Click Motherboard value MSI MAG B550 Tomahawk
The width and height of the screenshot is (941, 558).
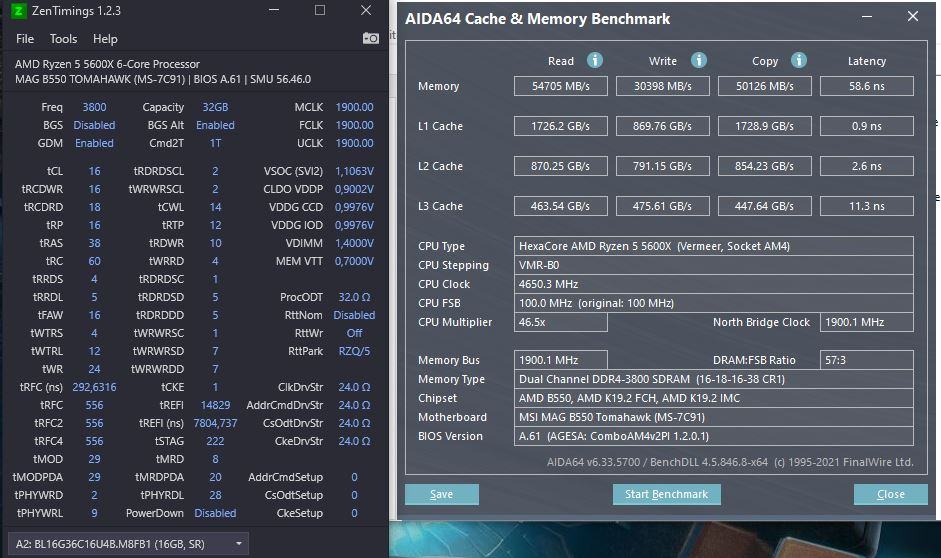point(714,417)
